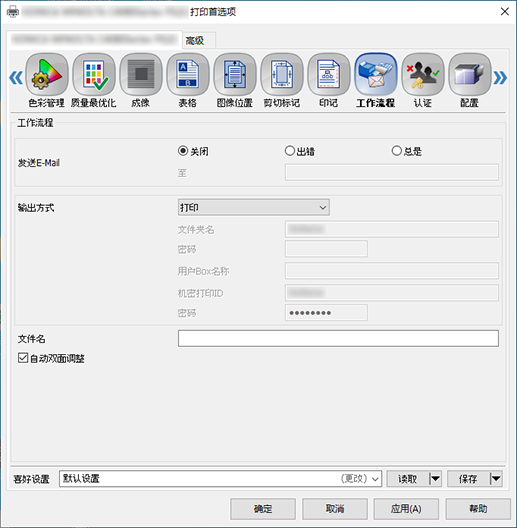Click the 应用(A) button
Viewport: 517px width, 528px height.
tap(406, 509)
